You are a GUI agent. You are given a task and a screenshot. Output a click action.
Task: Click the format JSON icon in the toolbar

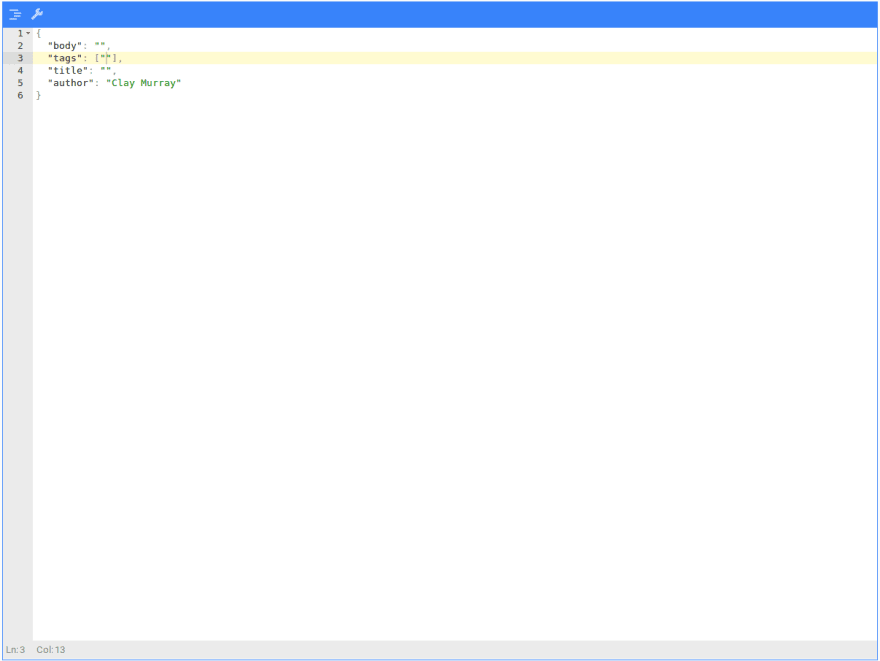click(x=15, y=14)
